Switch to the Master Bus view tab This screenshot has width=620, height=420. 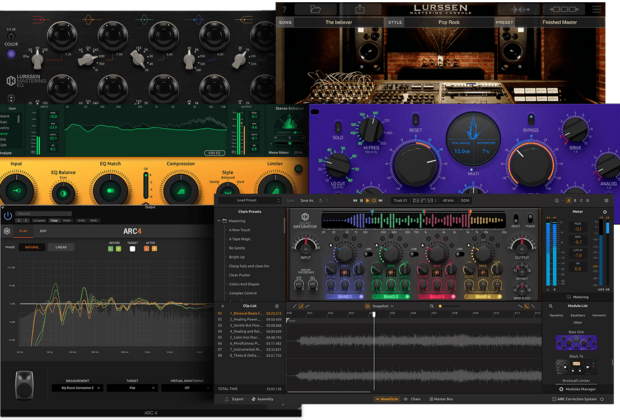441,399
